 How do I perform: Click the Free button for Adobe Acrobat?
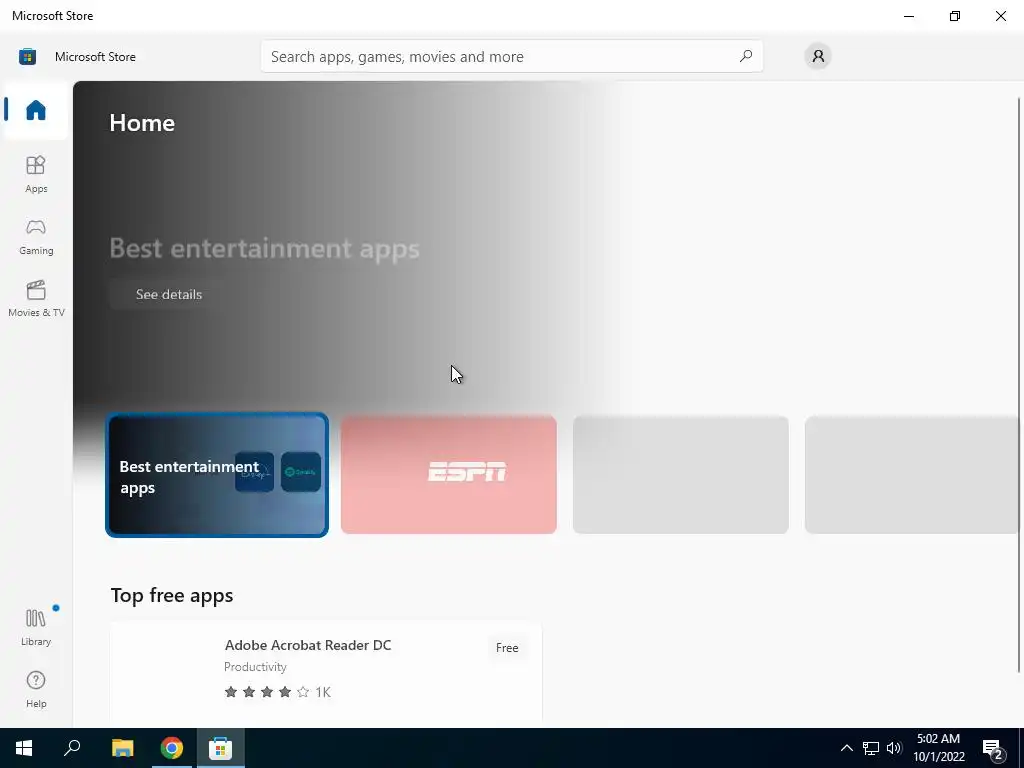pos(507,648)
